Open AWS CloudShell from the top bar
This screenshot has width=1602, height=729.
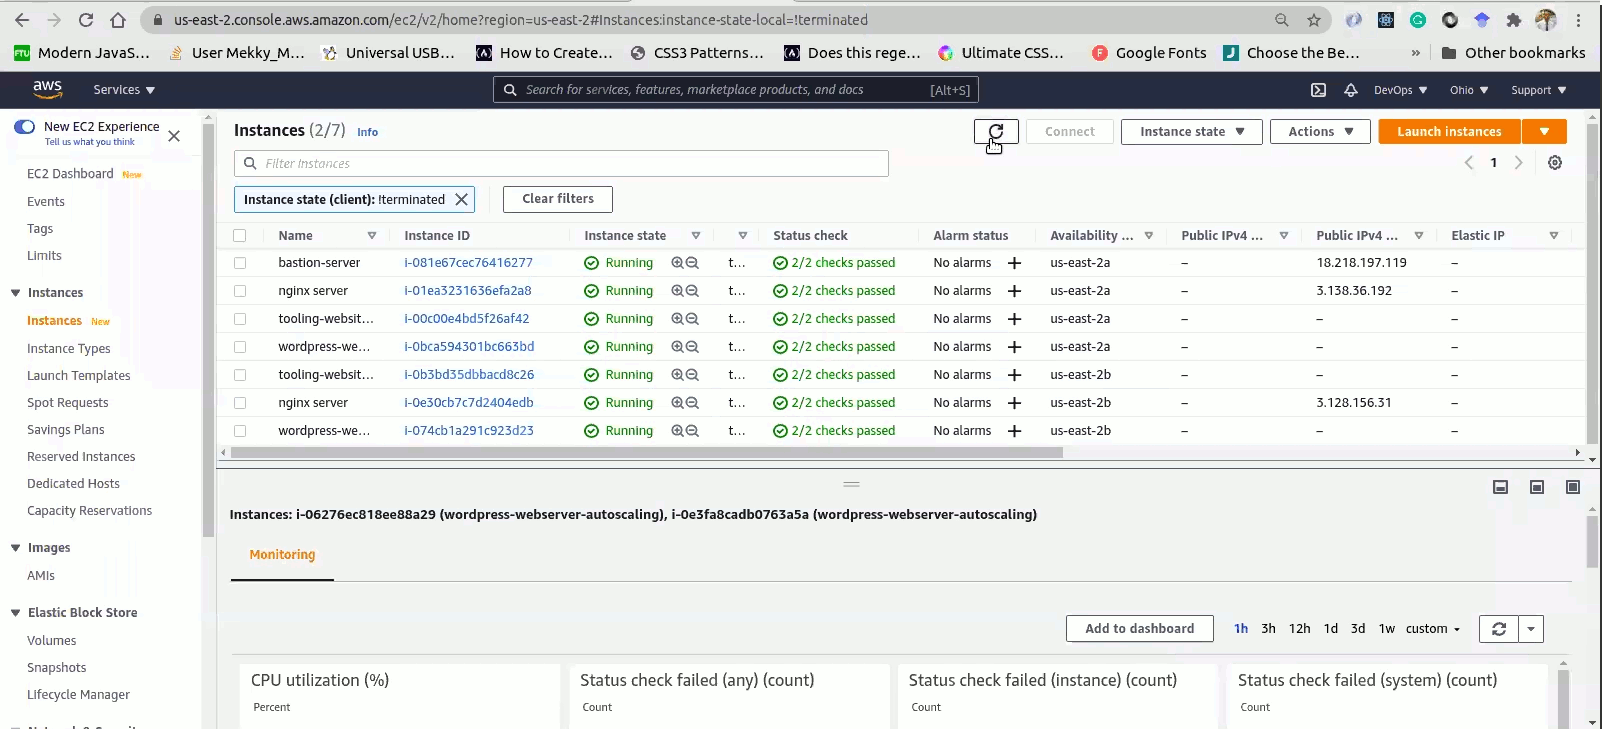1318,90
